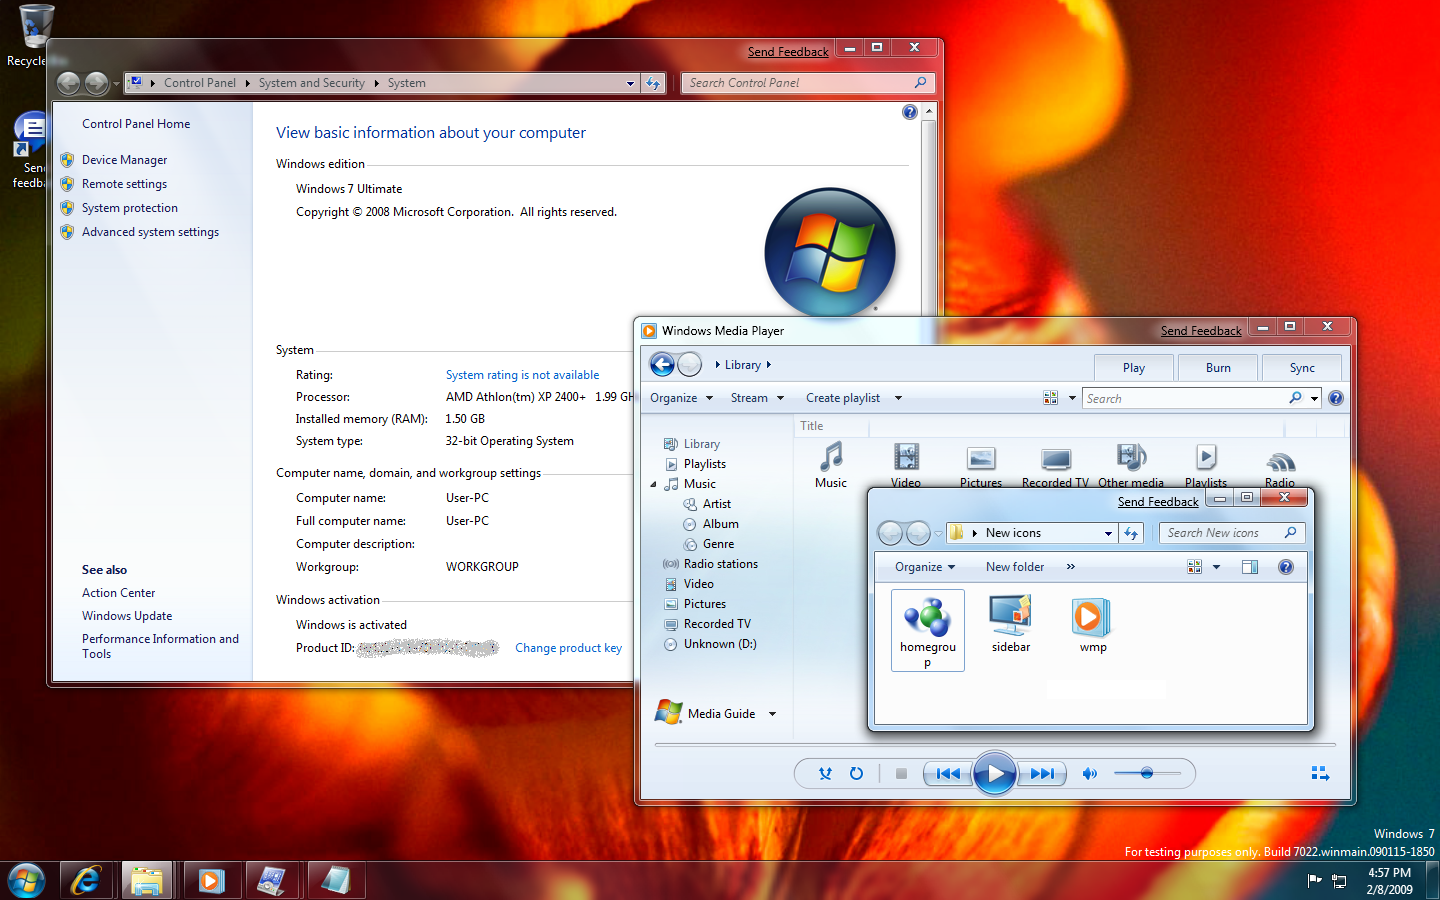Open System protection link
This screenshot has height=900, width=1440.
pyautogui.click(x=130, y=208)
